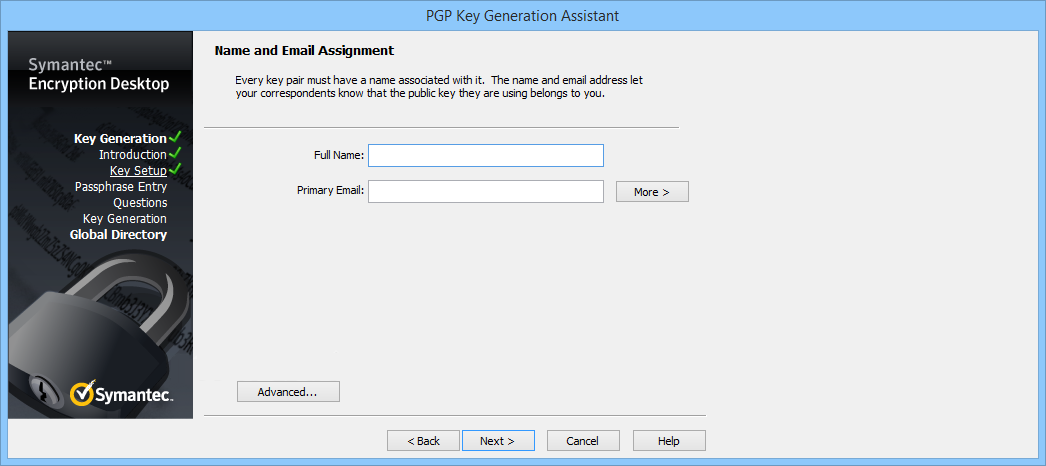This screenshot has width=1046, height=466.
Task: Go back to the previous step
Action: click(x=423, y=441)
